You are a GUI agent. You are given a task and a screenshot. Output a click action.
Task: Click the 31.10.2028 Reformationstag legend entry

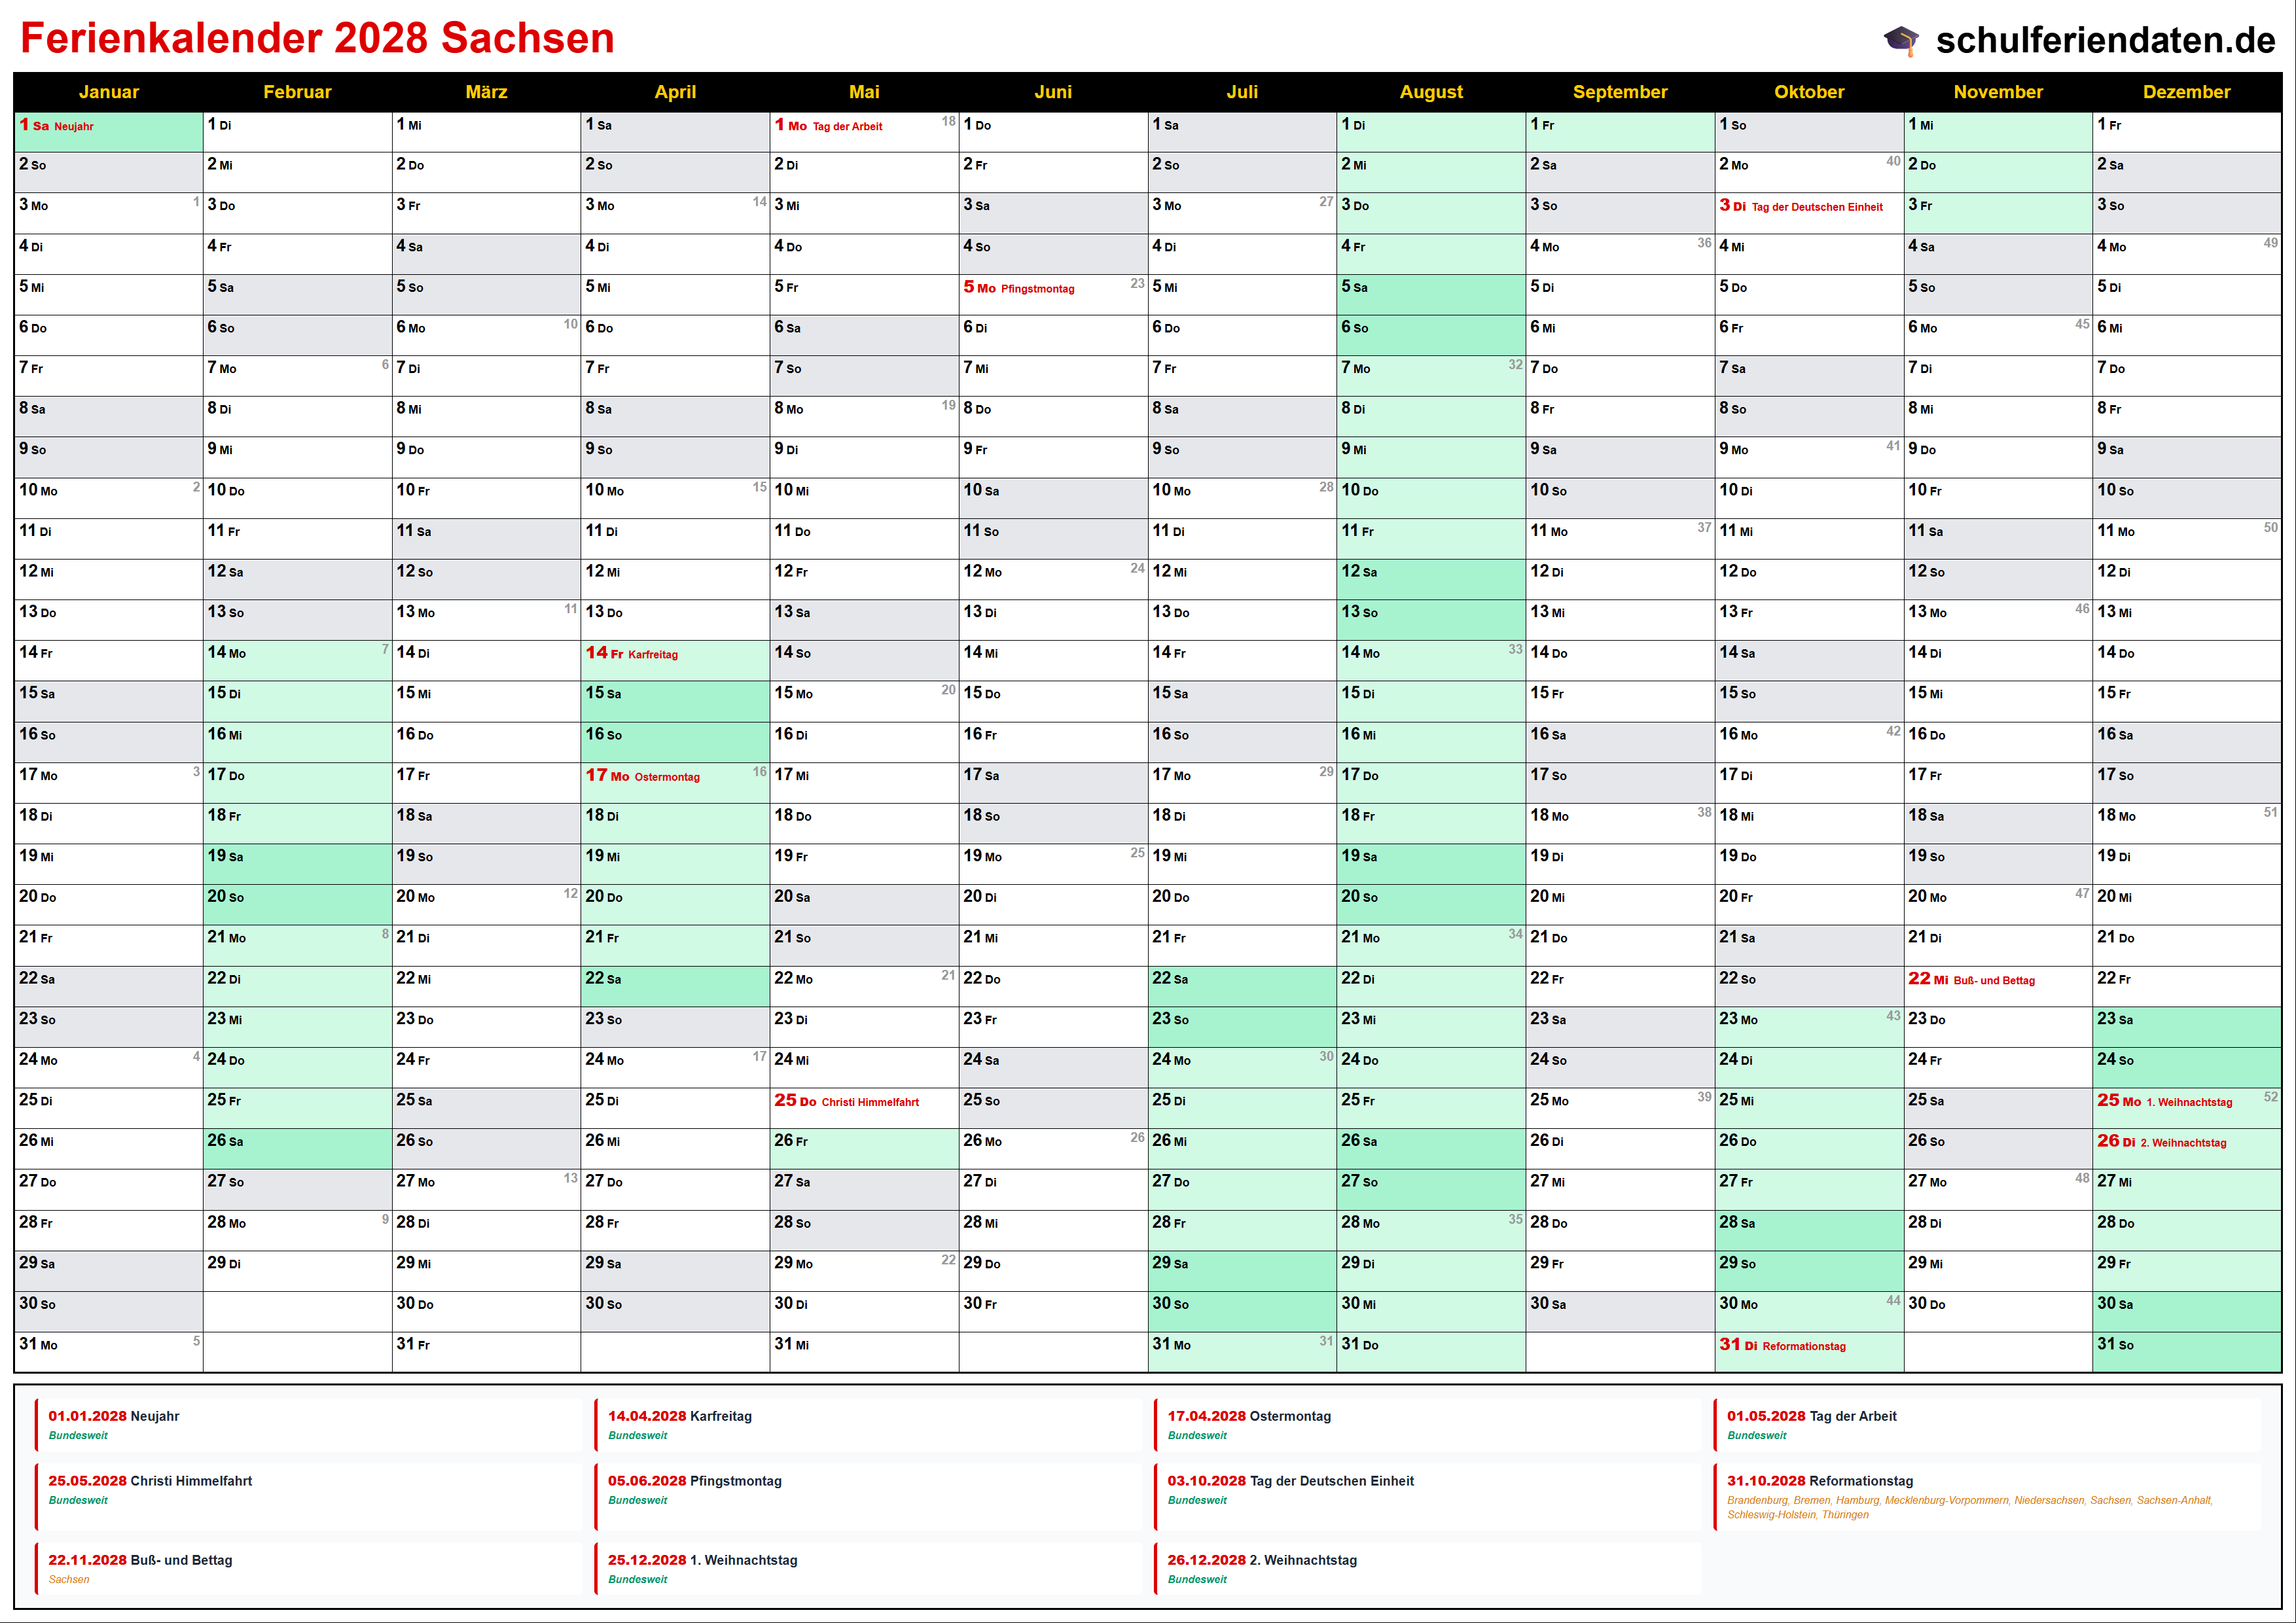[x=1820, y=1481]
